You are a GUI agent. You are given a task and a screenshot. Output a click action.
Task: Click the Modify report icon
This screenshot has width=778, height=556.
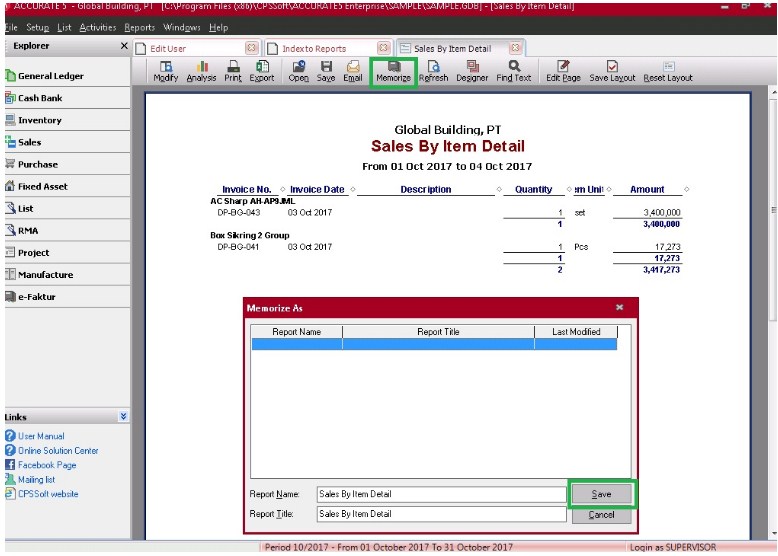165,71
